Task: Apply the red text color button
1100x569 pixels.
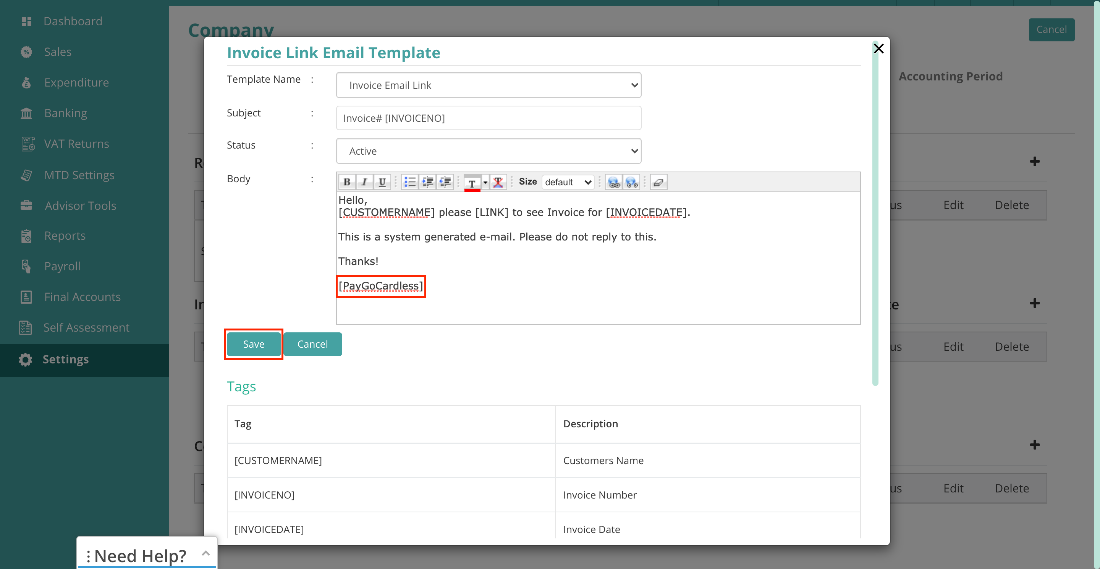Action: 472,182
